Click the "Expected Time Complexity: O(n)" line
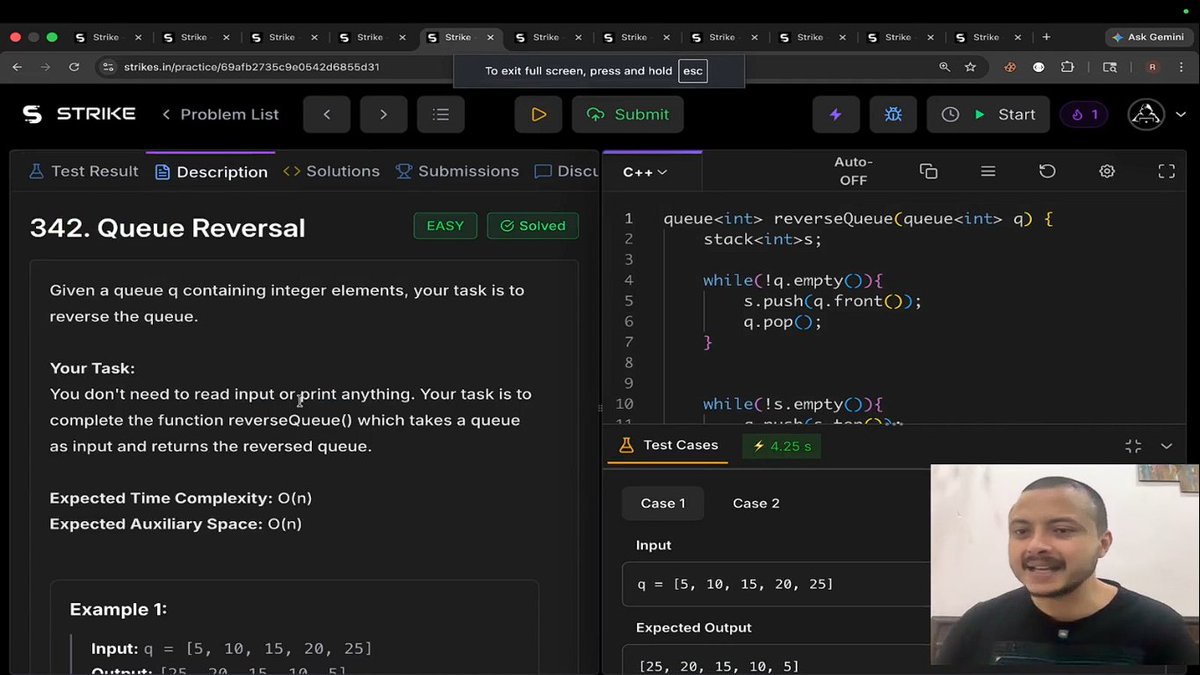 [x=181, y=498]
